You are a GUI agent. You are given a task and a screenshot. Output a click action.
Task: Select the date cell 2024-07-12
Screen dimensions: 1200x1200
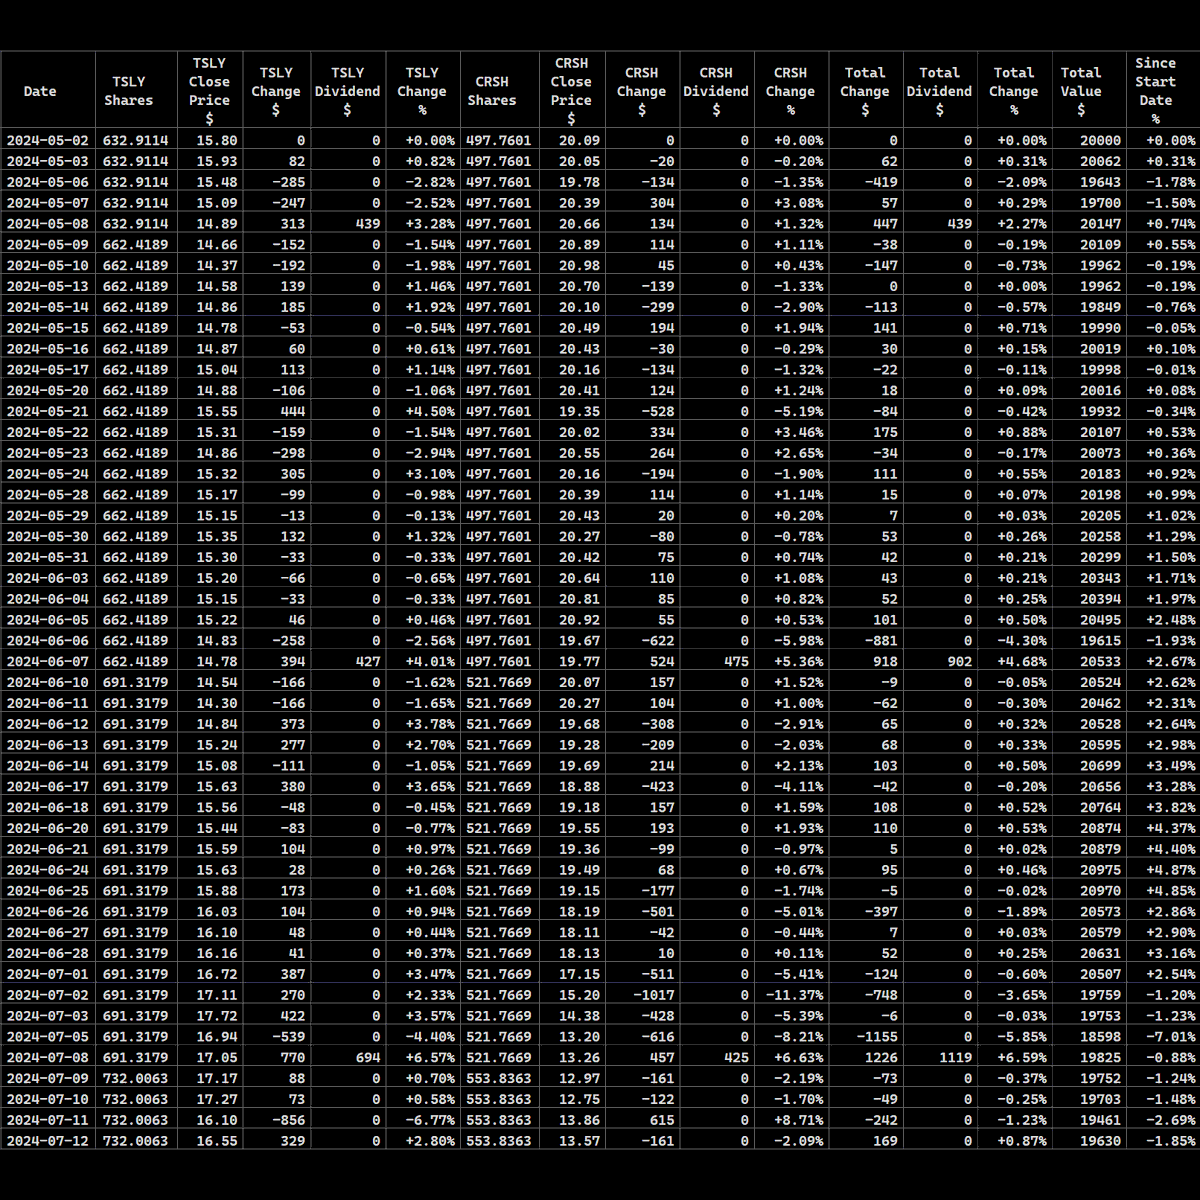pos(48,1141)
